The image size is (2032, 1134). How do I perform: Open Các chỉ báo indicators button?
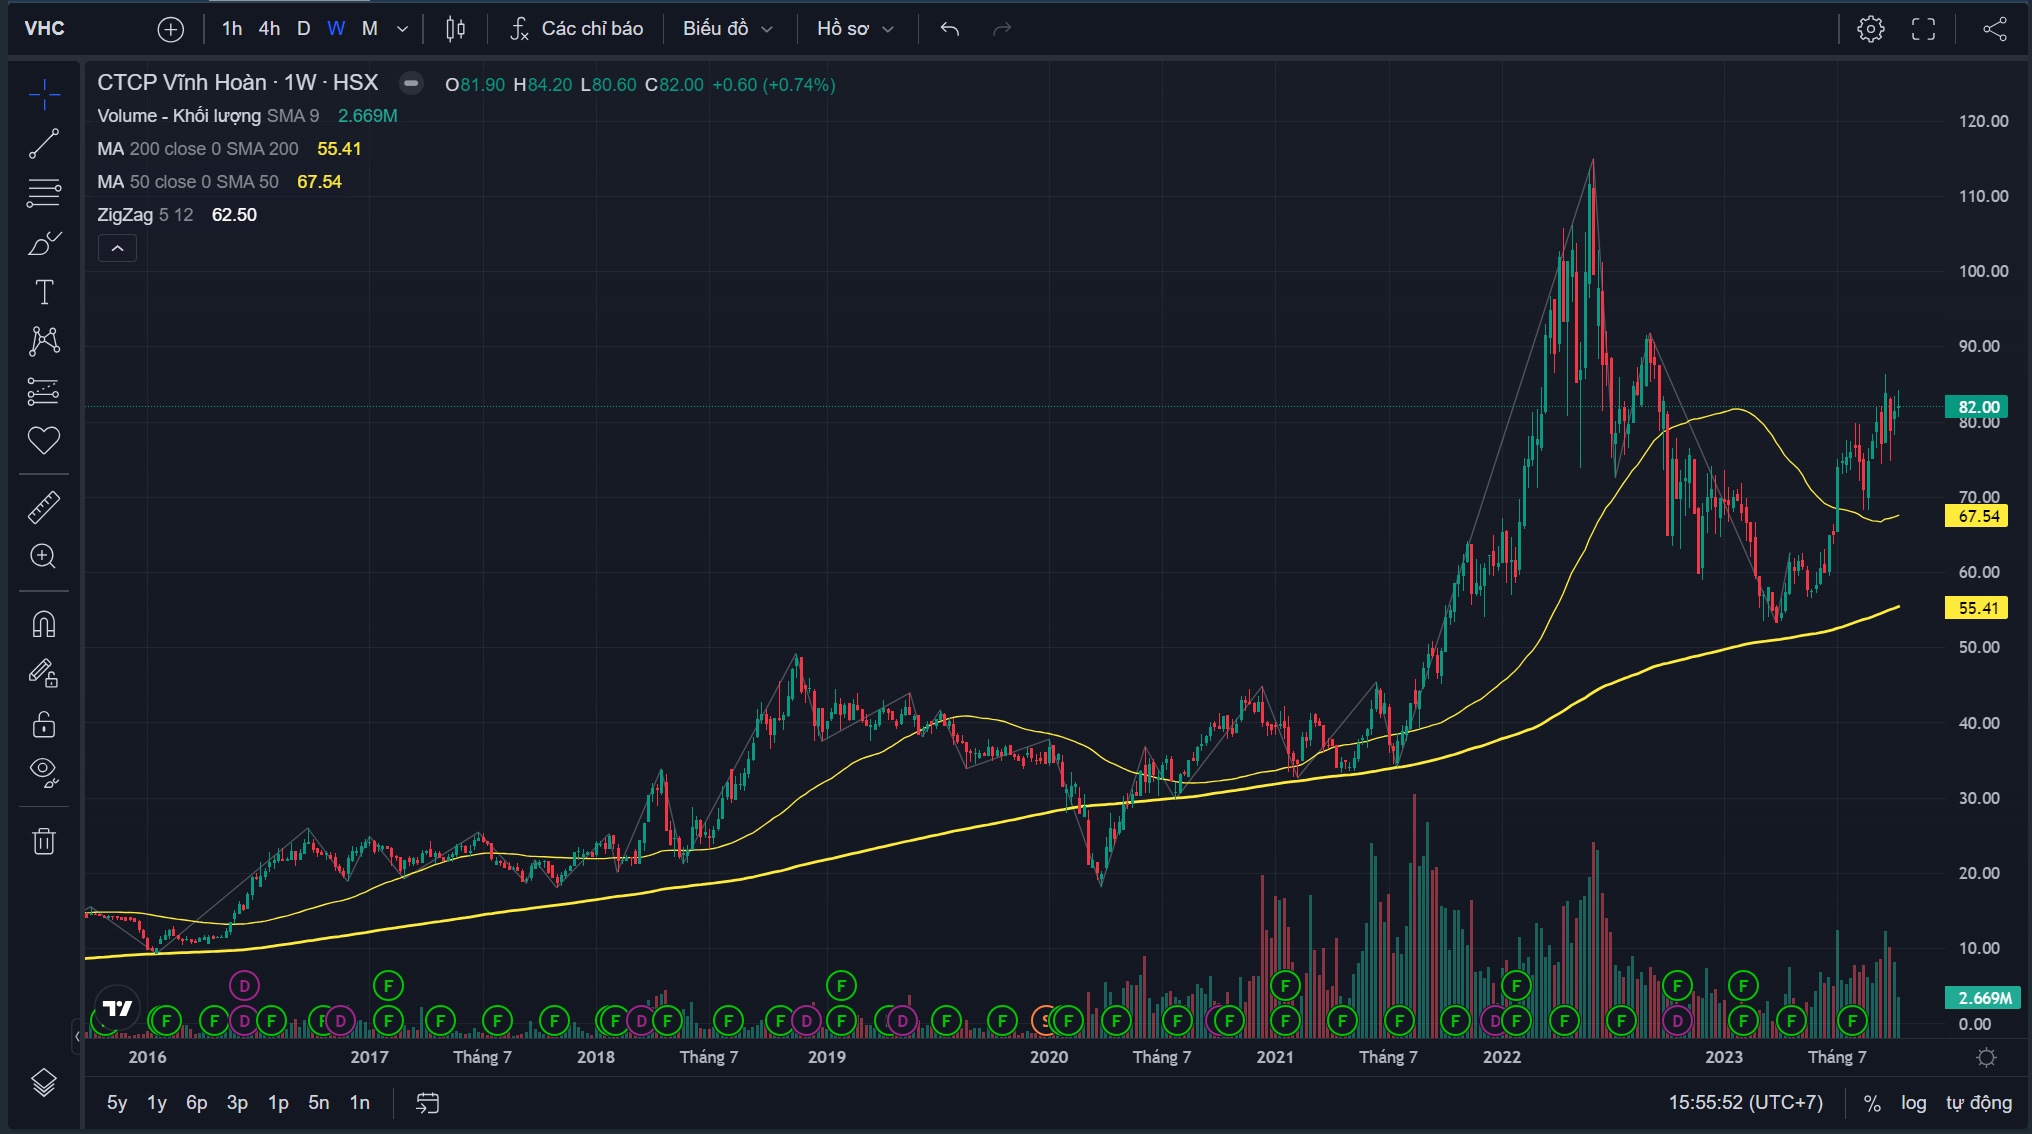pos(576,29)
